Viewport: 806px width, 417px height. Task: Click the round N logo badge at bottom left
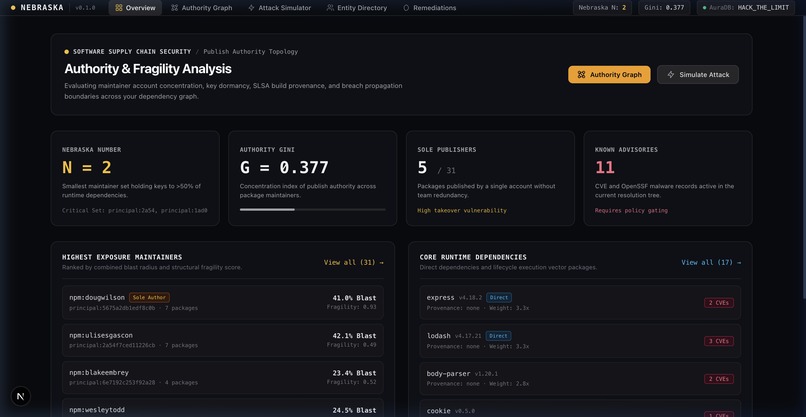(21, 396)
